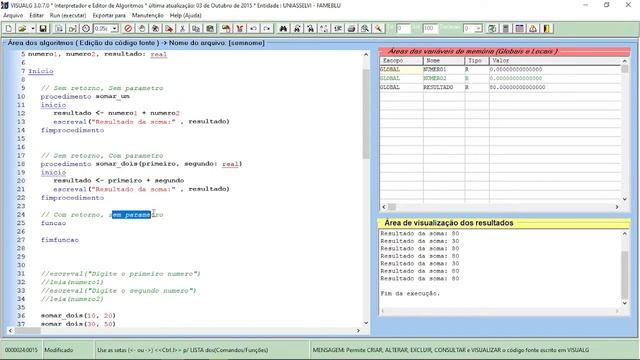Screen dimensions: 640x360
Task: Run the algorithm with the execute icon
Action: point(59,29)
